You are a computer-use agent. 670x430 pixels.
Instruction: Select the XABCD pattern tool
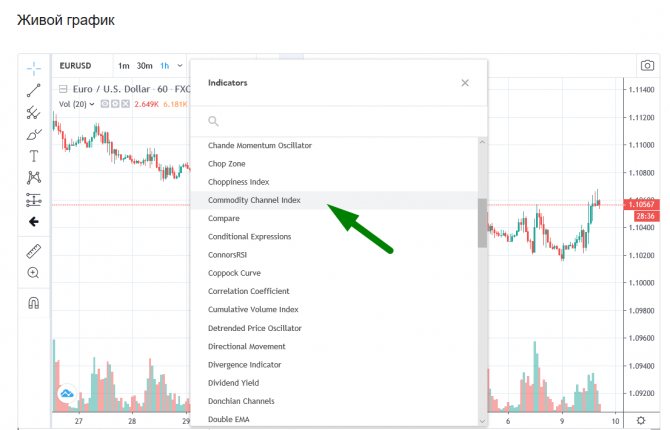[x=34, y=178]
